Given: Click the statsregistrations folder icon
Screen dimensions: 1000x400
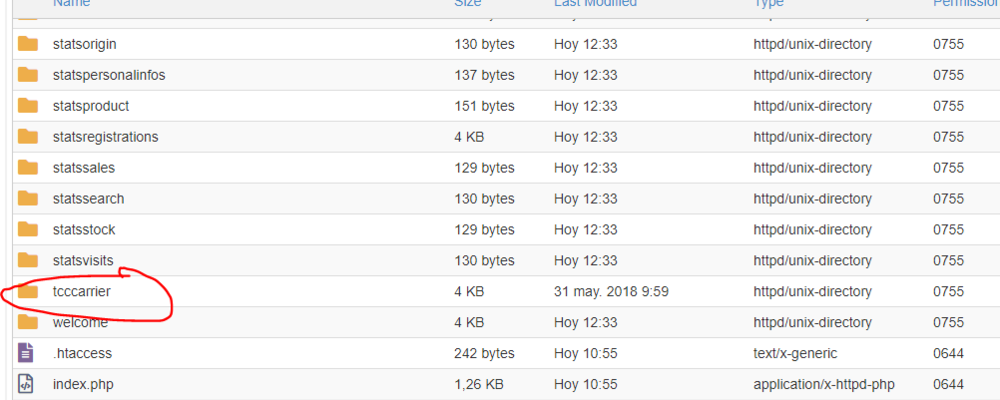Looking at the screenshot, I should 28,137.
